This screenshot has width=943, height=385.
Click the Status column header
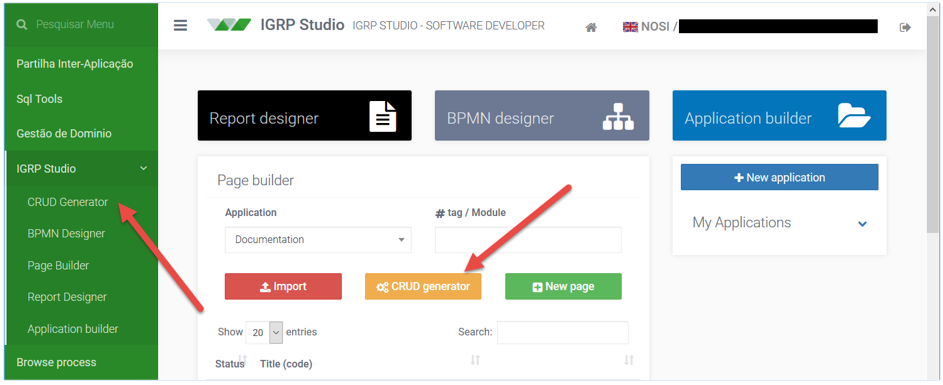click(230, 364)
